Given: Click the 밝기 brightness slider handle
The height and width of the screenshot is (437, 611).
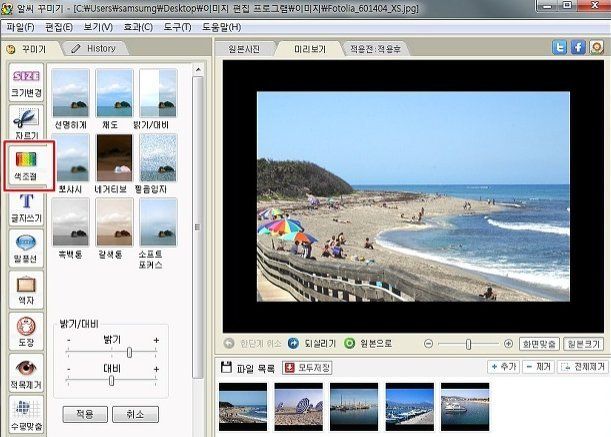Looking at the screenshot, I should pyautogui.click(x=129, y=352).
